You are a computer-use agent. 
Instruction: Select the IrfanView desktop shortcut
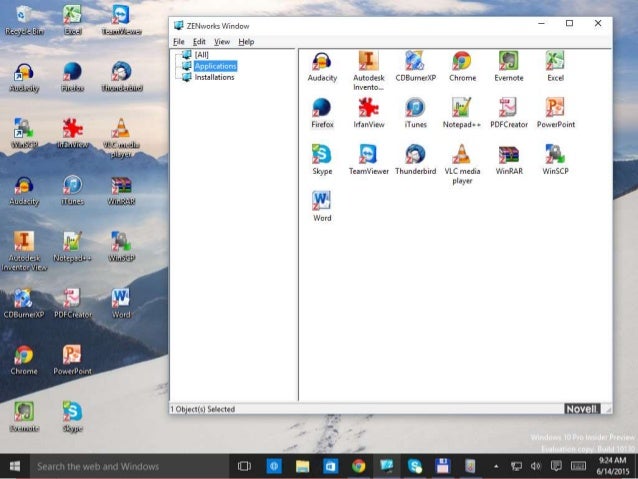[x=72, y=134]
